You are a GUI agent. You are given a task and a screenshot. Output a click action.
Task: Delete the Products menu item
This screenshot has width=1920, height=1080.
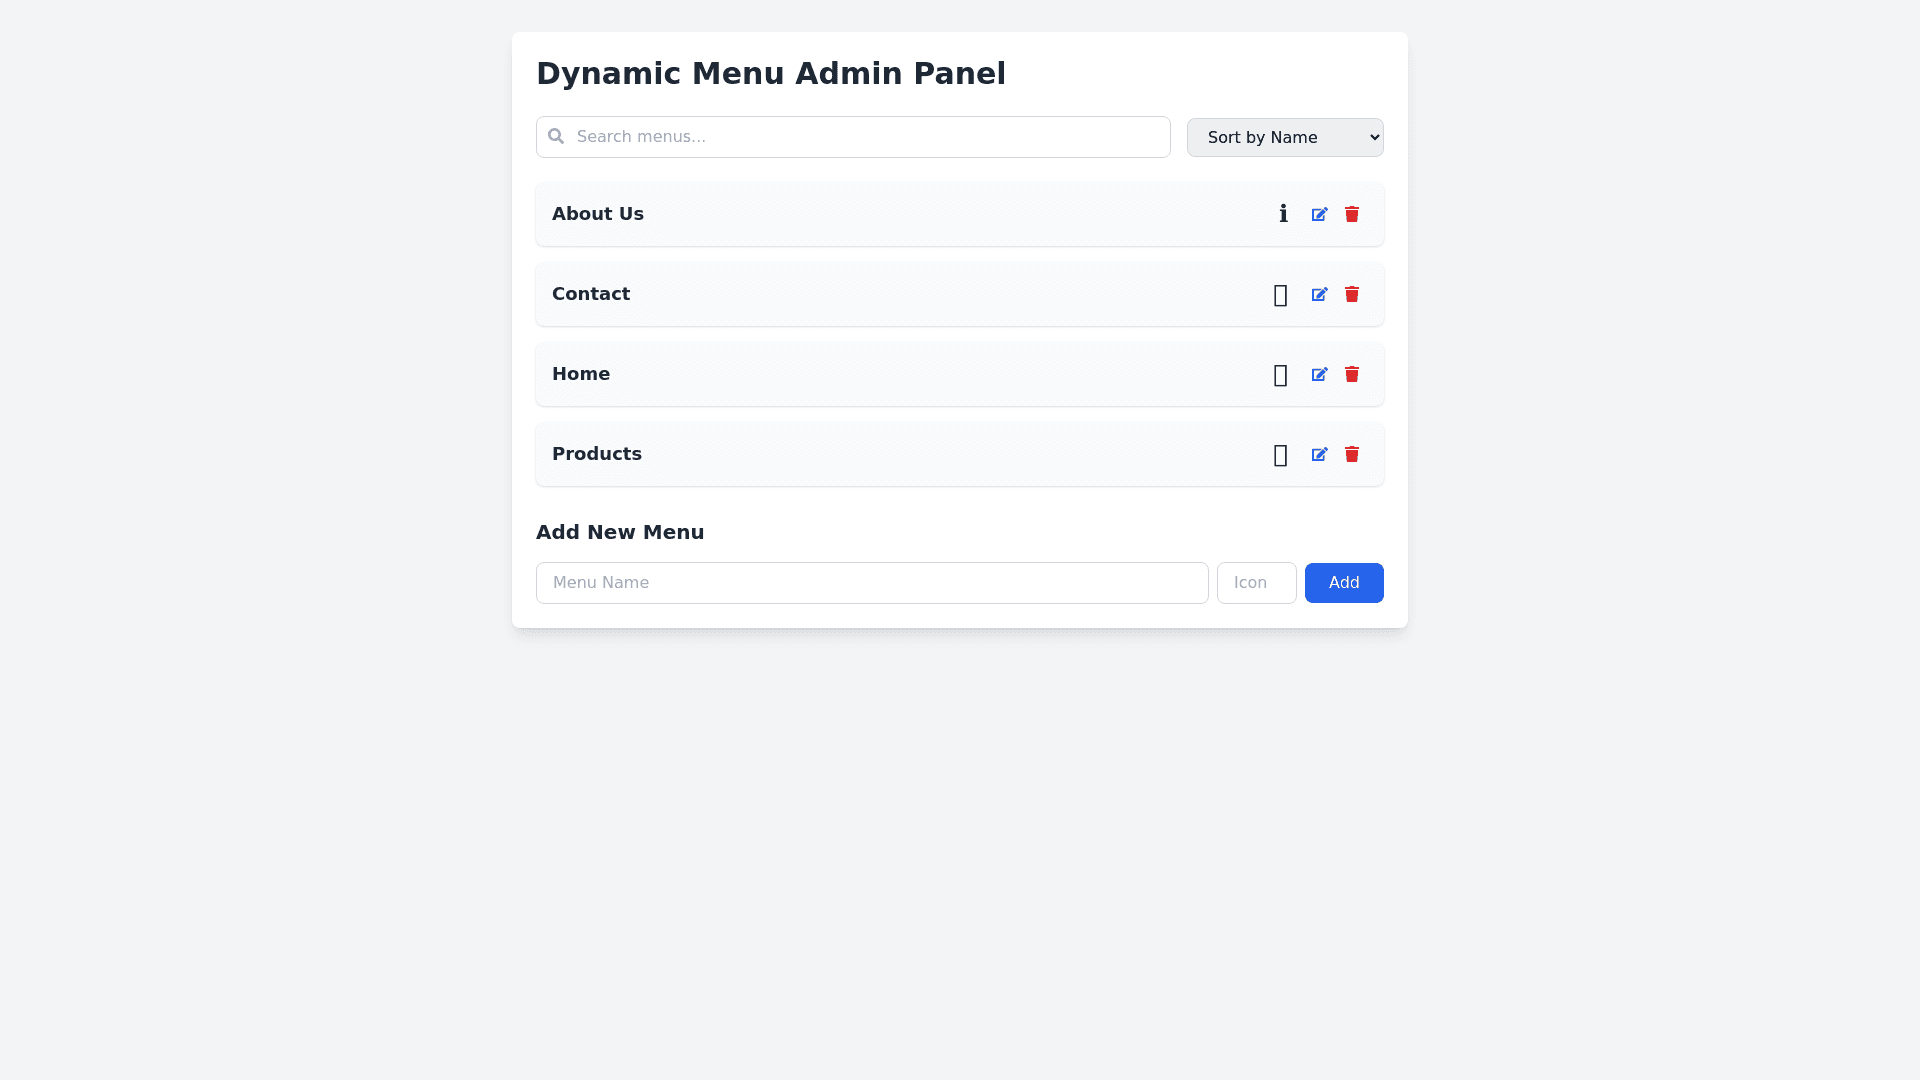1352,454
